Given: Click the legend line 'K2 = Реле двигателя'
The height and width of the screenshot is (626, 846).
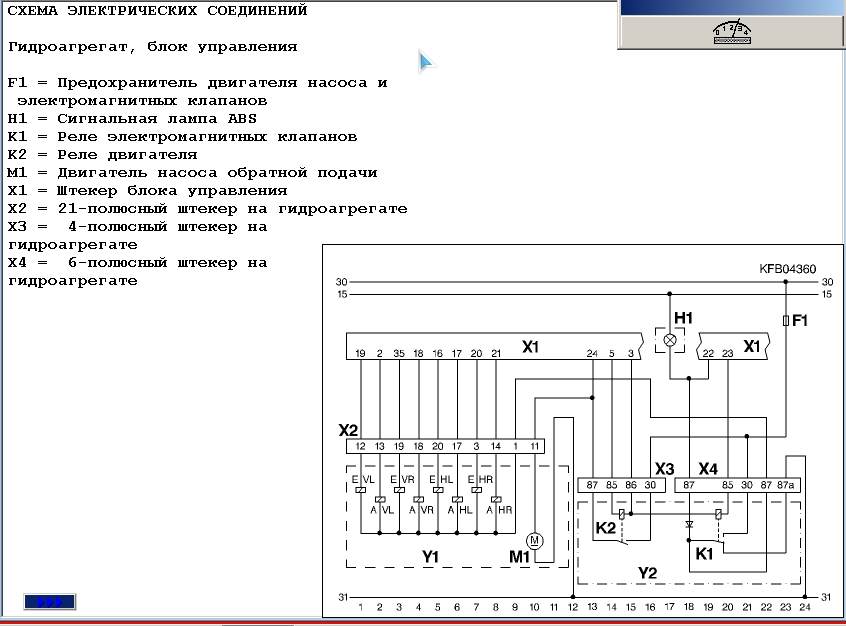Looking at the screenshot, I should click(102, 154).
